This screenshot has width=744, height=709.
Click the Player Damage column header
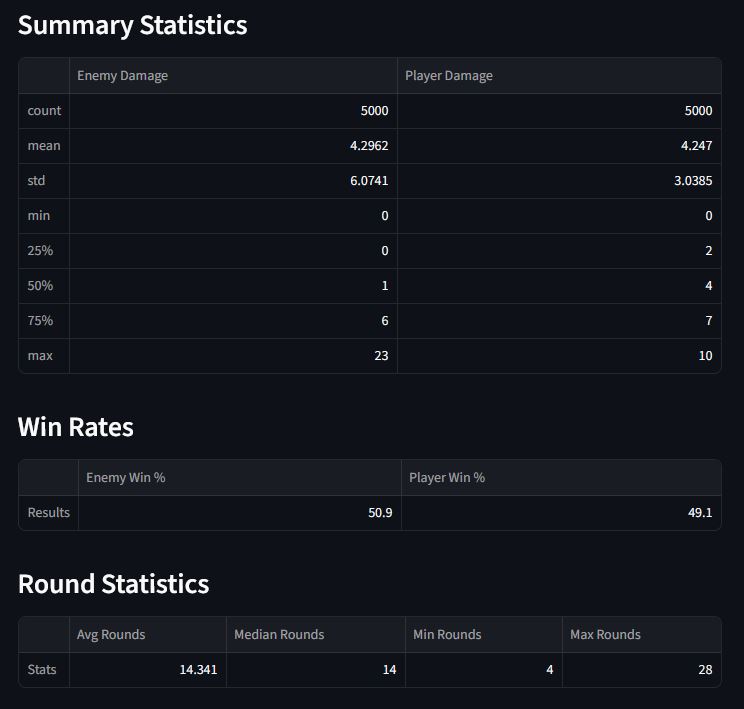coord(449,76)
